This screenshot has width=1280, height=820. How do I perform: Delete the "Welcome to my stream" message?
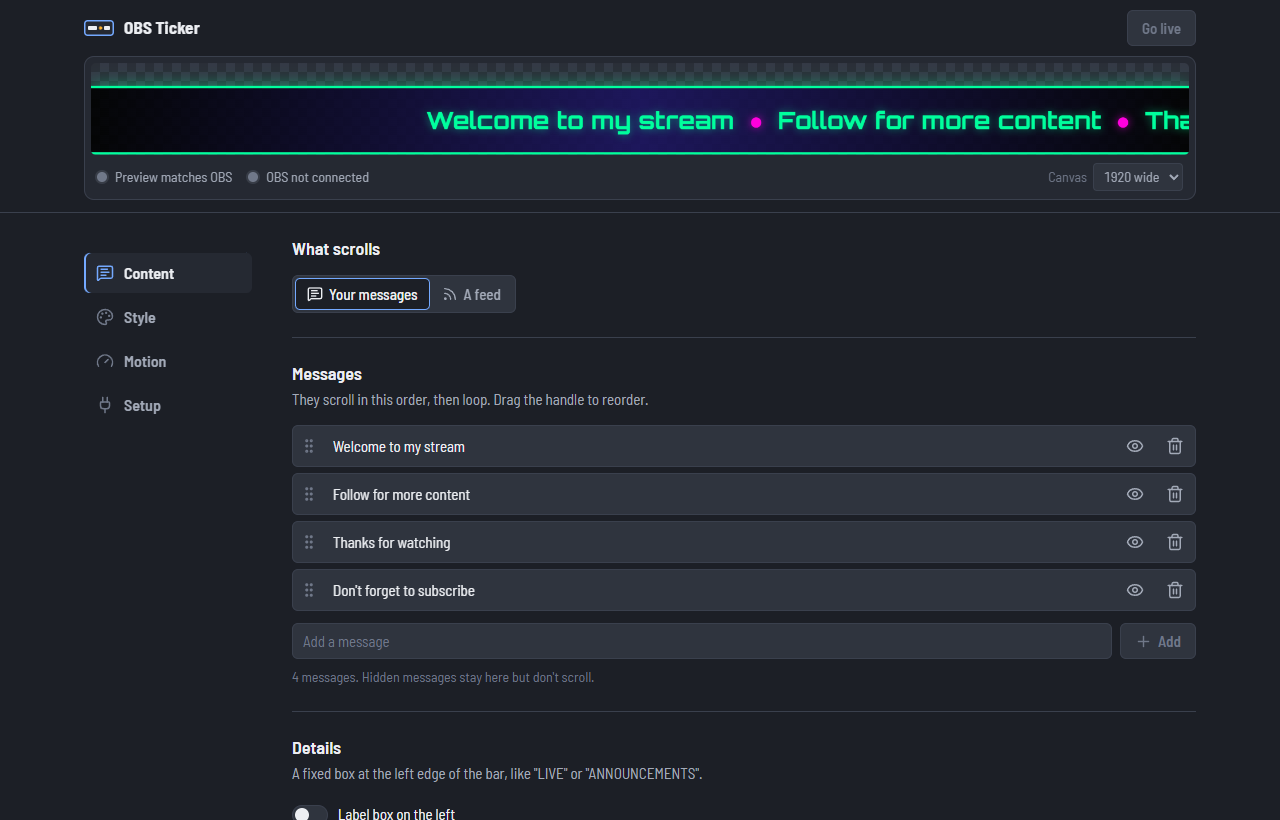(x=1175, y=446)
